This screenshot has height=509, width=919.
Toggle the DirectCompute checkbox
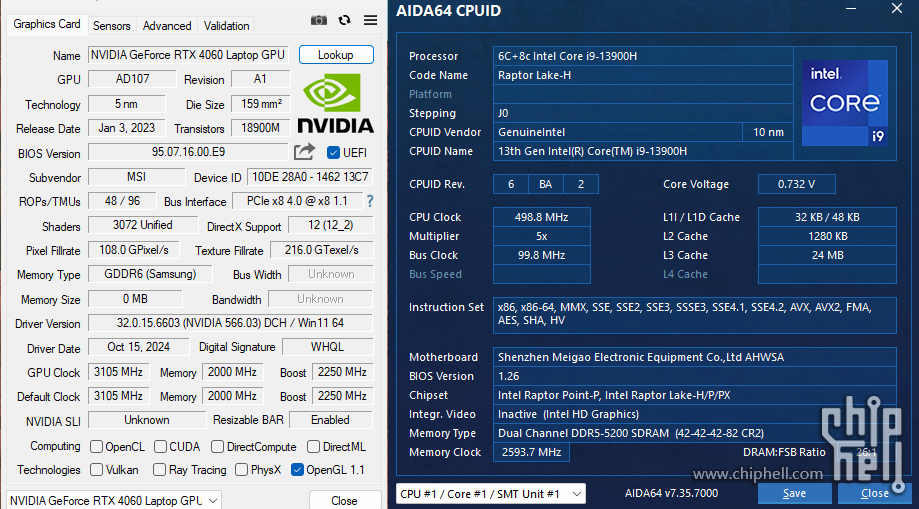[217, 447]
